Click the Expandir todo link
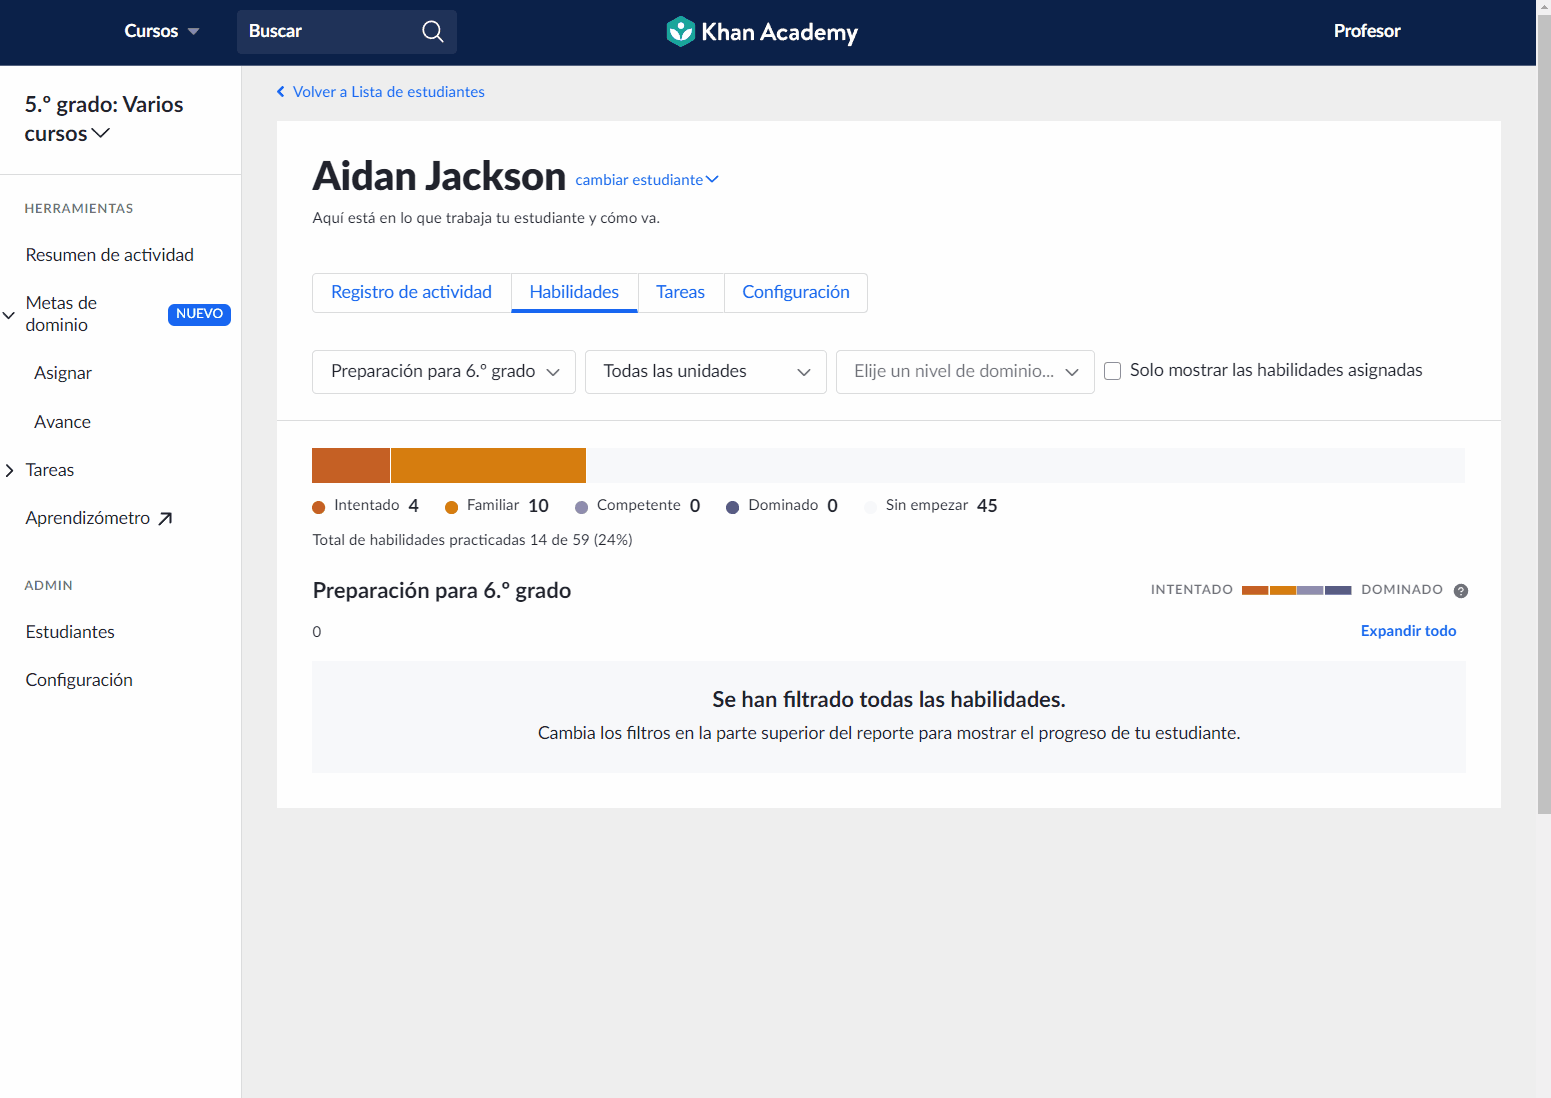1551x1098 pixels. coord(1408,631)
